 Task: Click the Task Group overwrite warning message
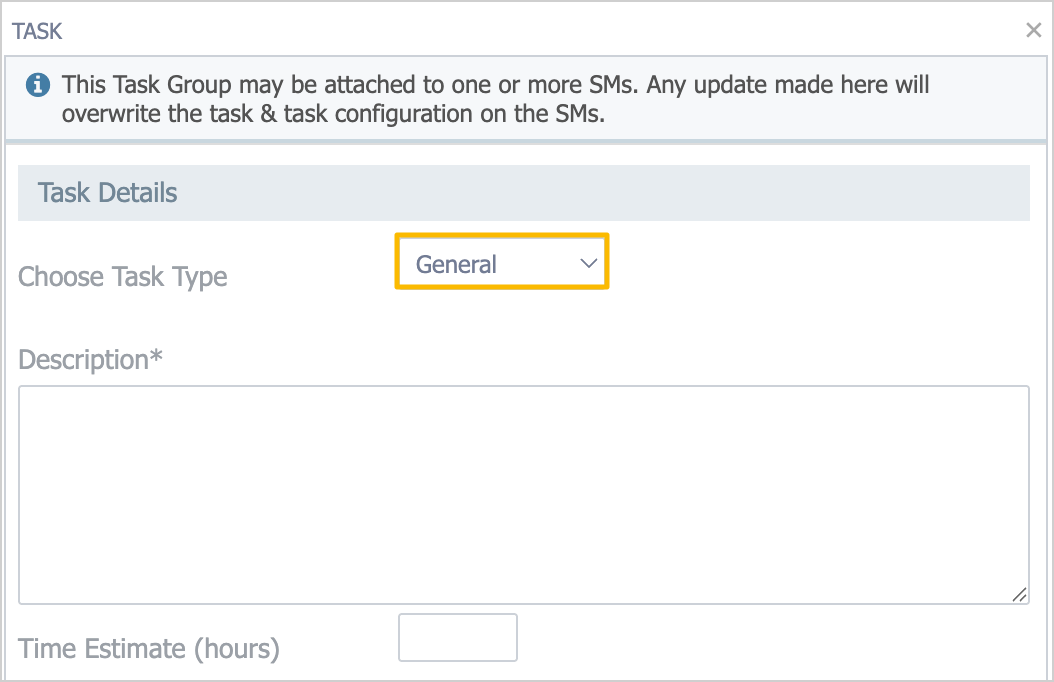(x=495, y=85)
